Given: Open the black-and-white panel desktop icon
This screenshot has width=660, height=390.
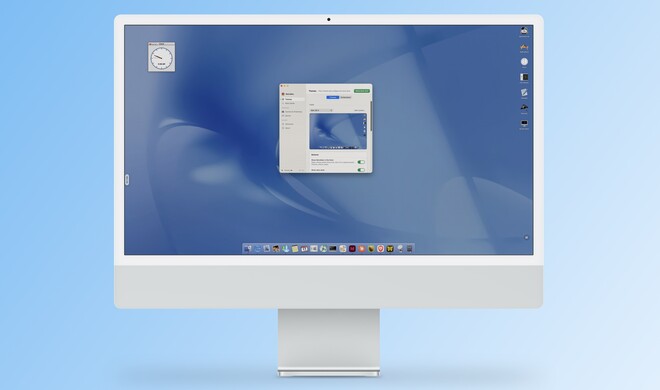Looking at the screenshot, I should point(524,77).
